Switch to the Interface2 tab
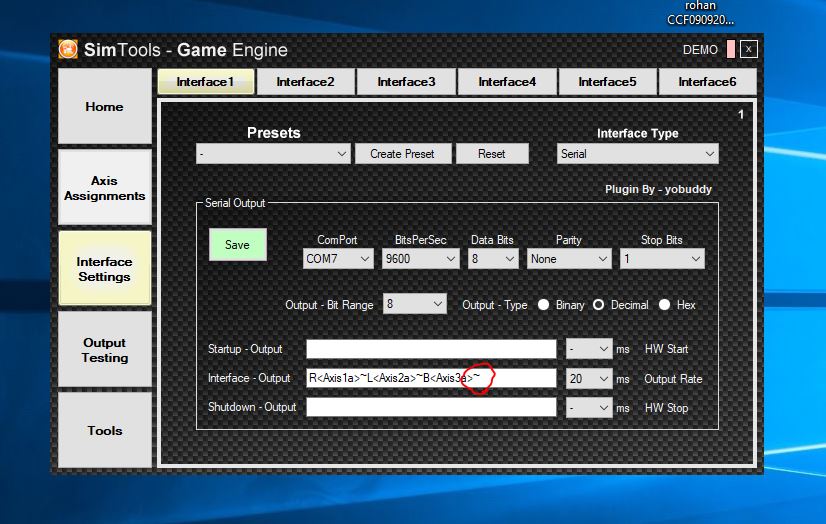Image resolution: width=826 pixels, height=524 pixels. click(x=306, y=82)
